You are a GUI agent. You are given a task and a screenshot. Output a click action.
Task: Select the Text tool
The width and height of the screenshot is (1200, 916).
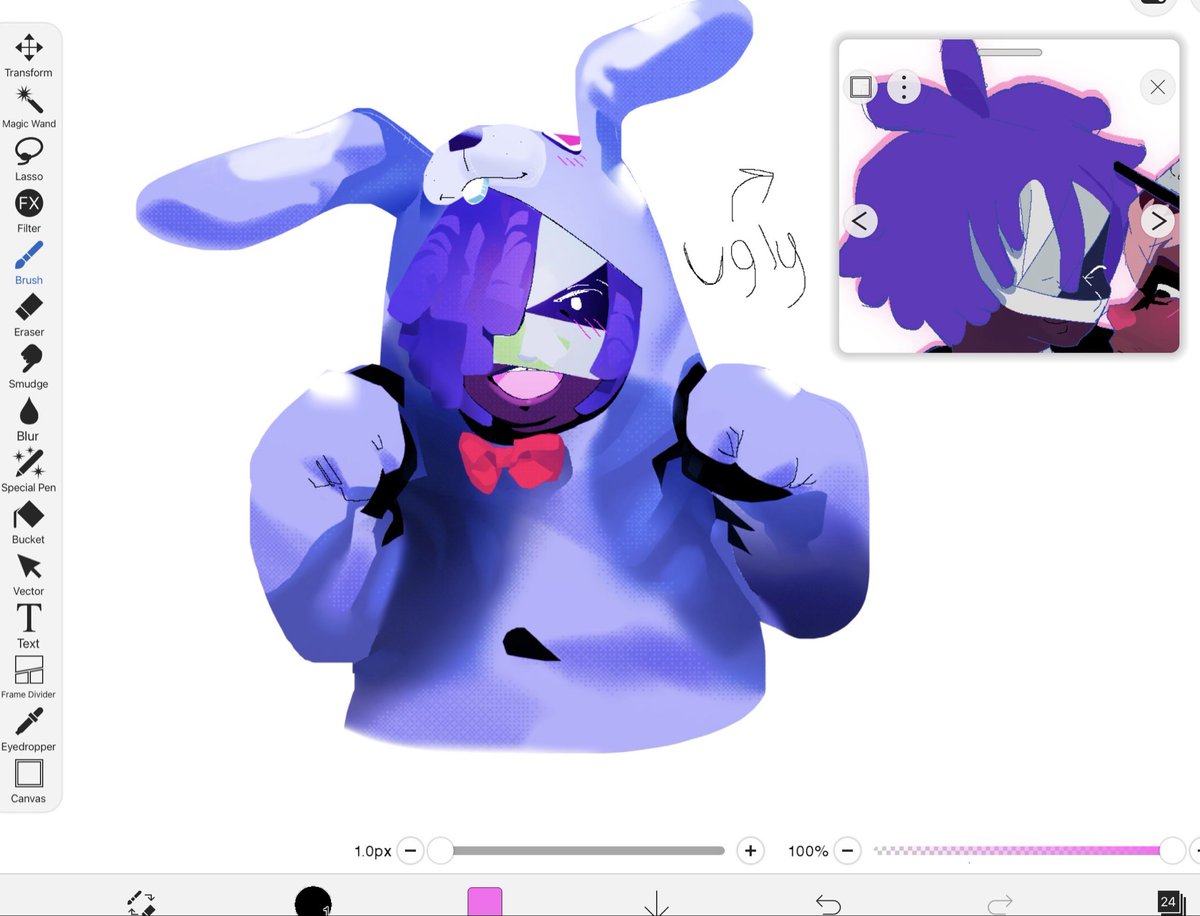click(x=29, y=628)
